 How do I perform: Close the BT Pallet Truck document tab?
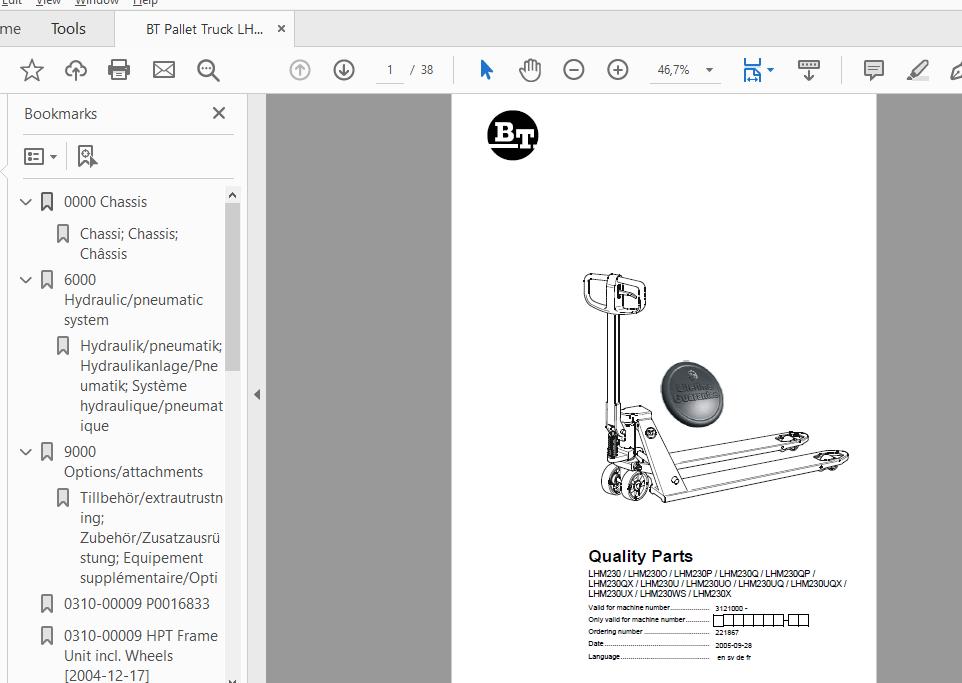(282, 28)
